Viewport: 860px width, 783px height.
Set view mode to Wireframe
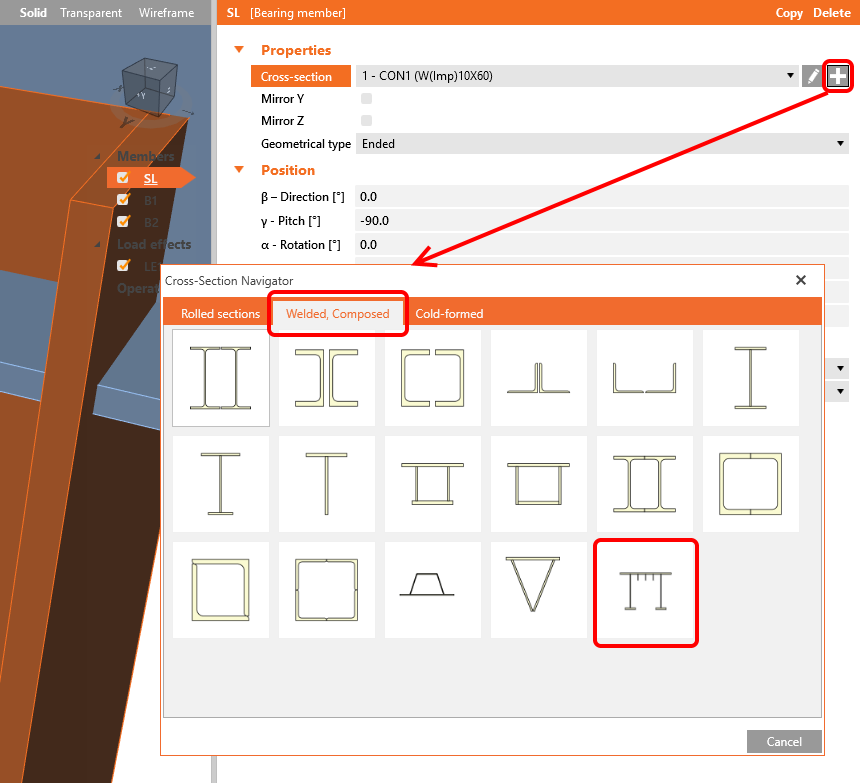point(166,13)
